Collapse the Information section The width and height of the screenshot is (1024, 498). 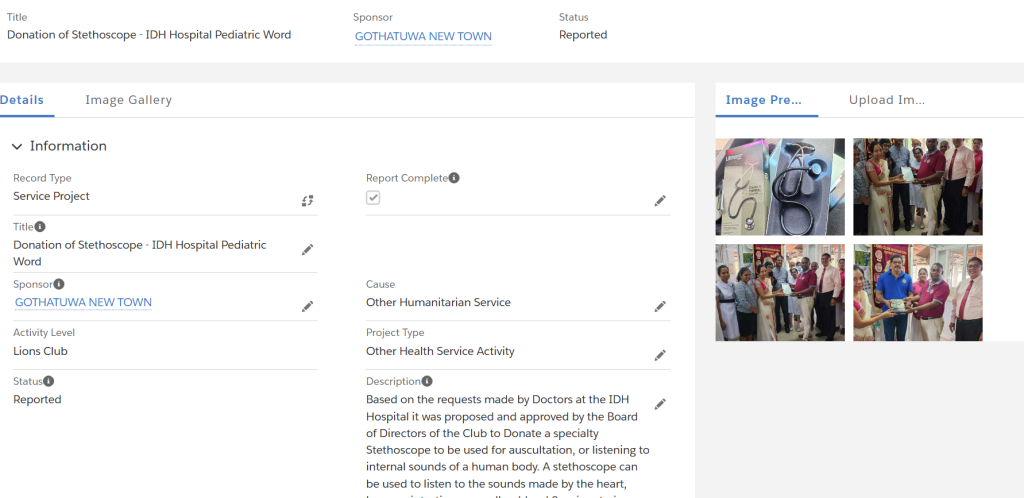coord(17,146)
